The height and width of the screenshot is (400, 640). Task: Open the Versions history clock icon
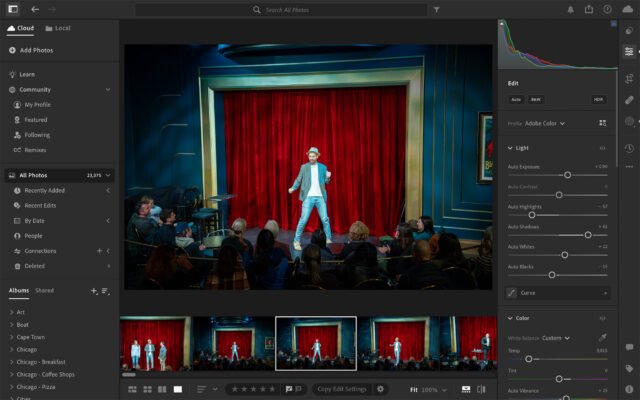629,148
